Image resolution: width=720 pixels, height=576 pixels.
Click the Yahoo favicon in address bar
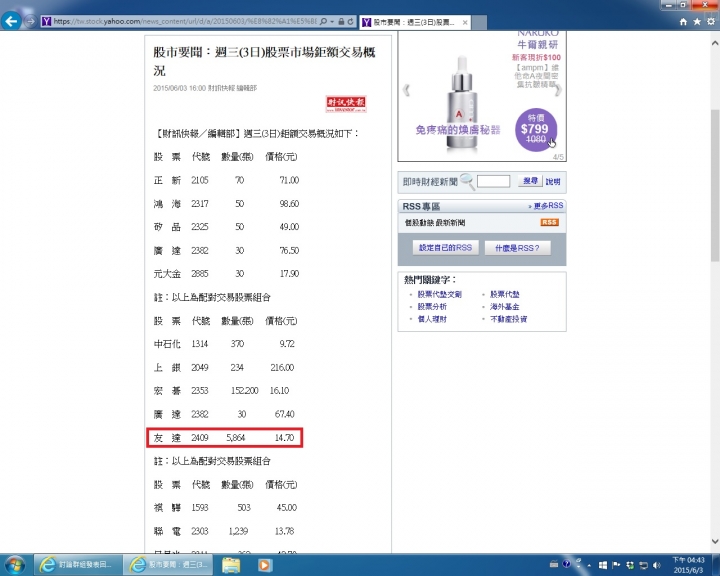46,22
